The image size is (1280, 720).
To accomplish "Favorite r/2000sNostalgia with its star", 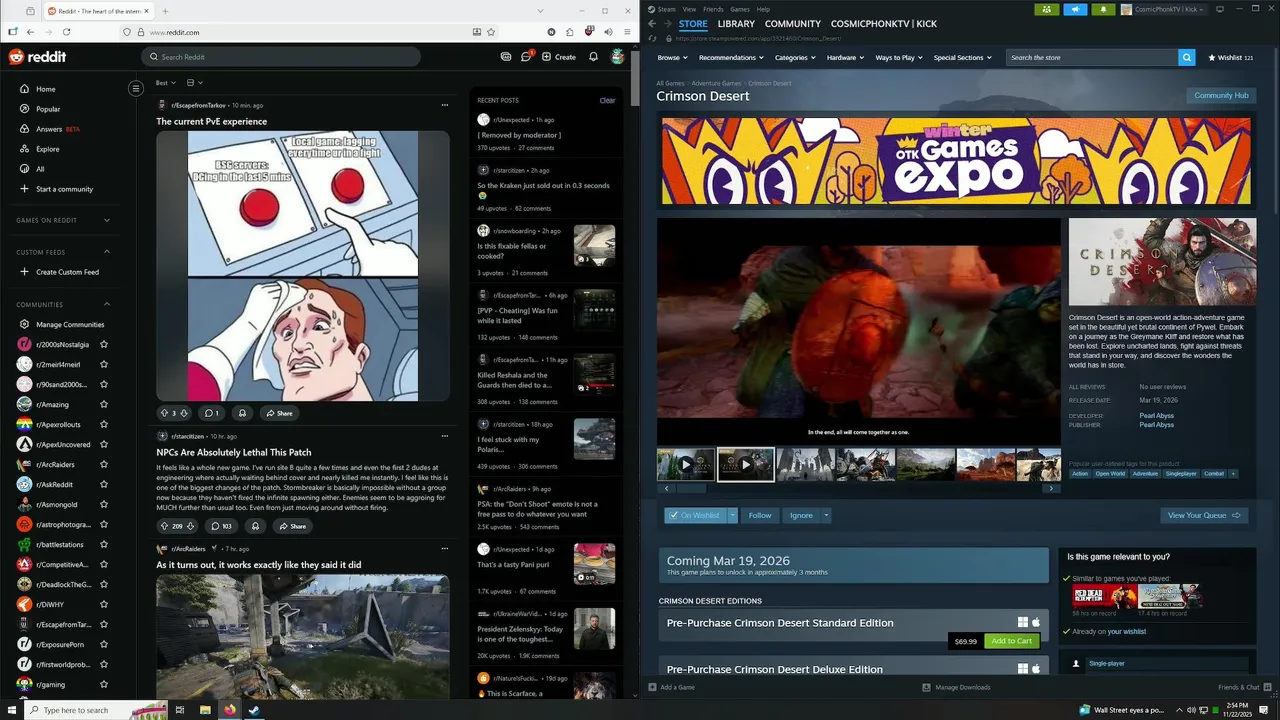I will click(x=103, y=344).
